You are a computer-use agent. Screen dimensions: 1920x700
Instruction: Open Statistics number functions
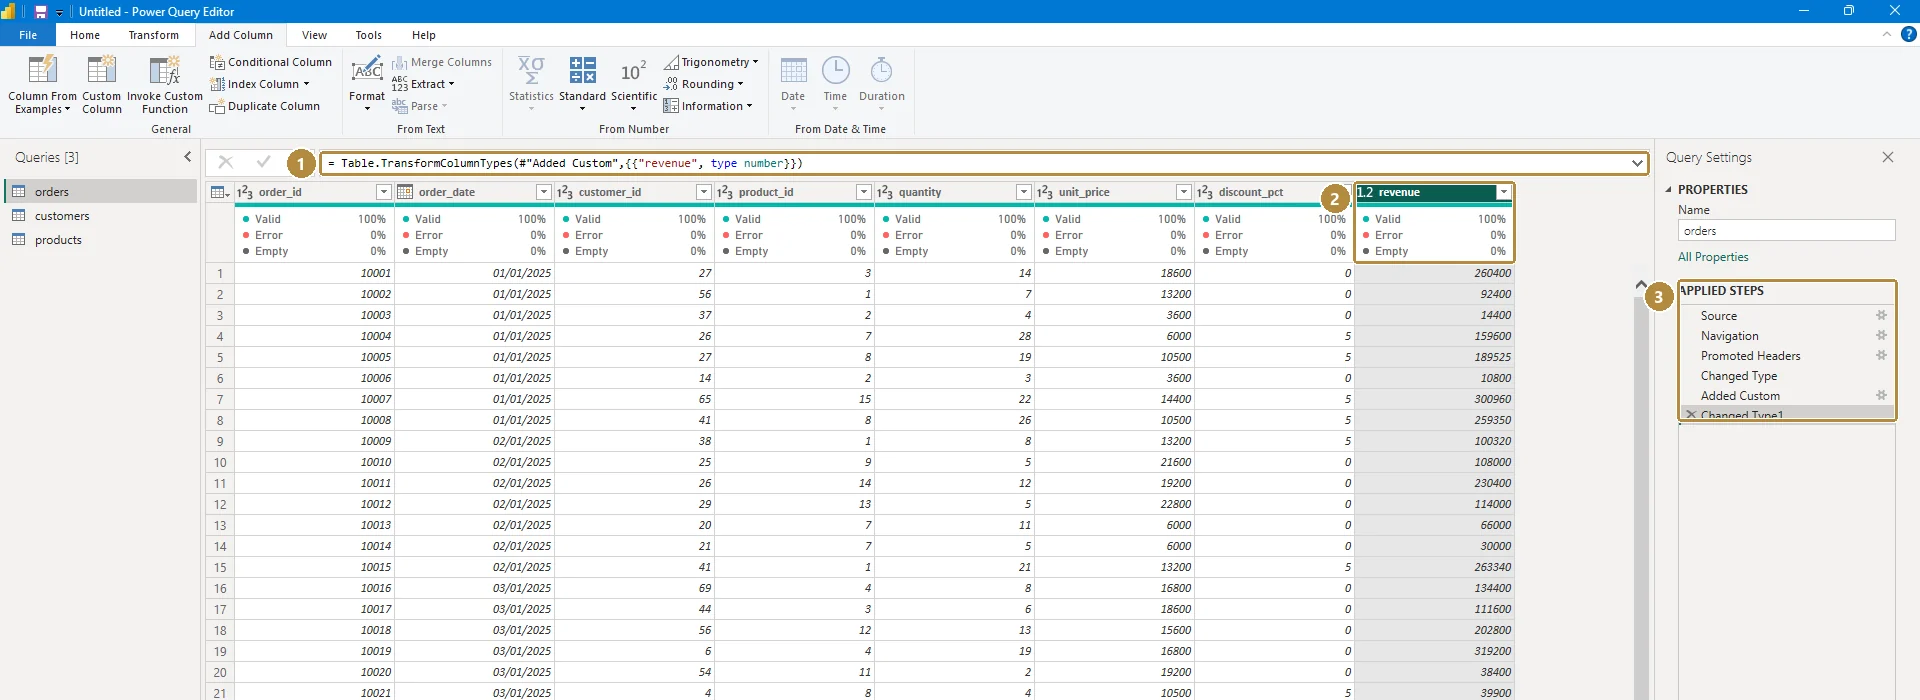coord(531,83)
